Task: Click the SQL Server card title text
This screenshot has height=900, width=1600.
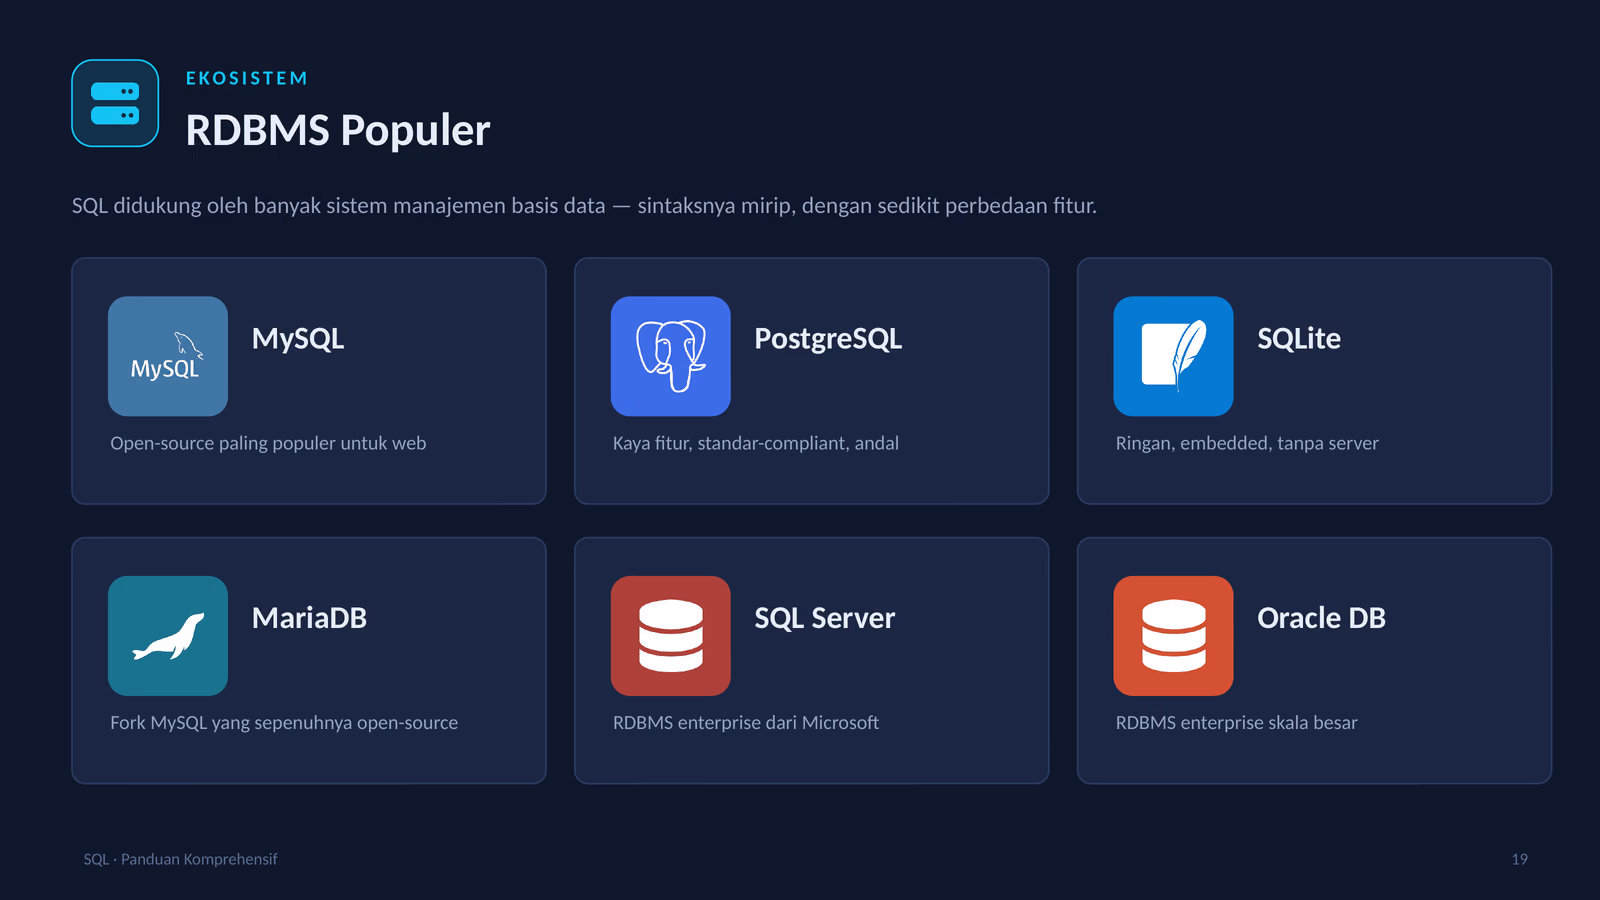Action: (825, 618)
